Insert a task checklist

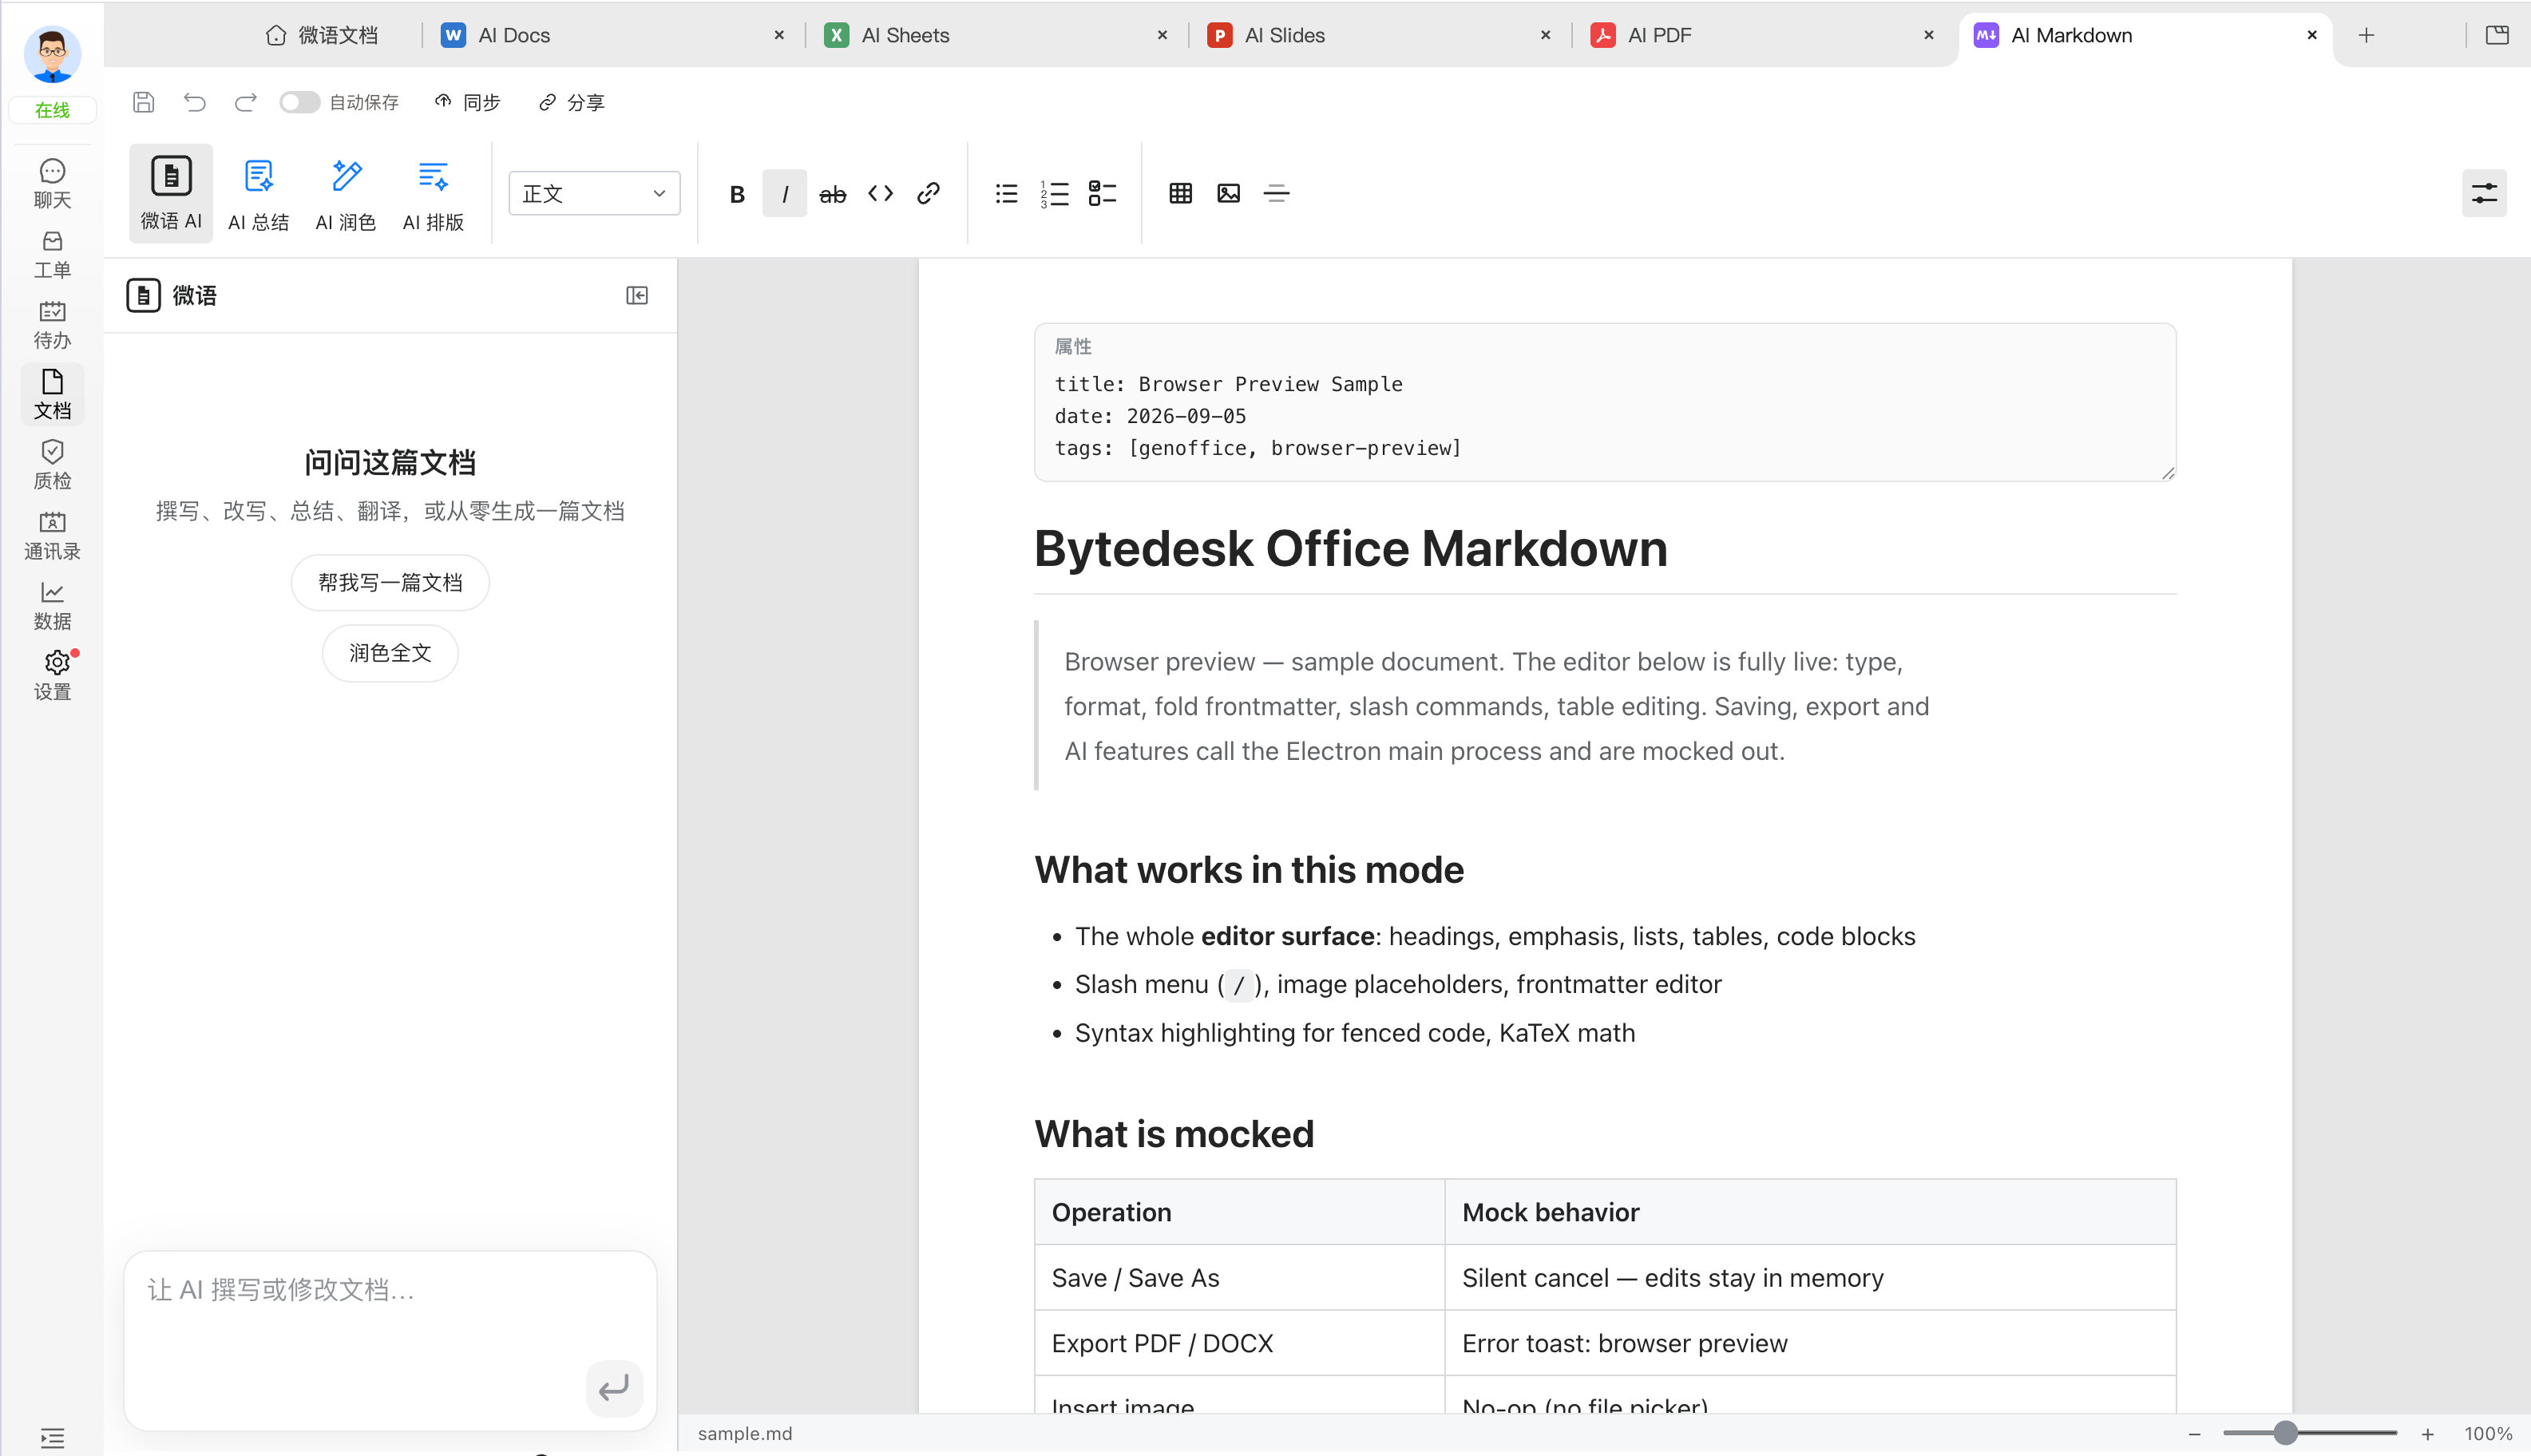[1103, 193]
